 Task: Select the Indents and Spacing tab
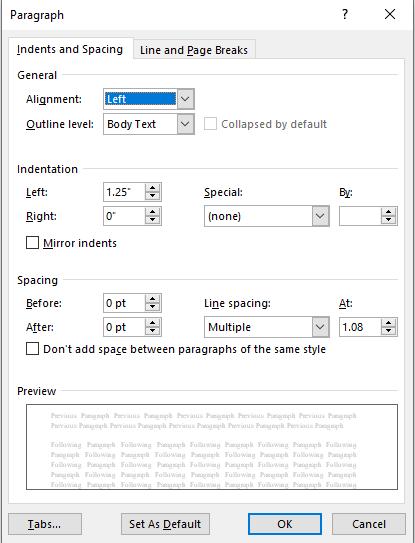pyautogui.click(x=70, y=49)
